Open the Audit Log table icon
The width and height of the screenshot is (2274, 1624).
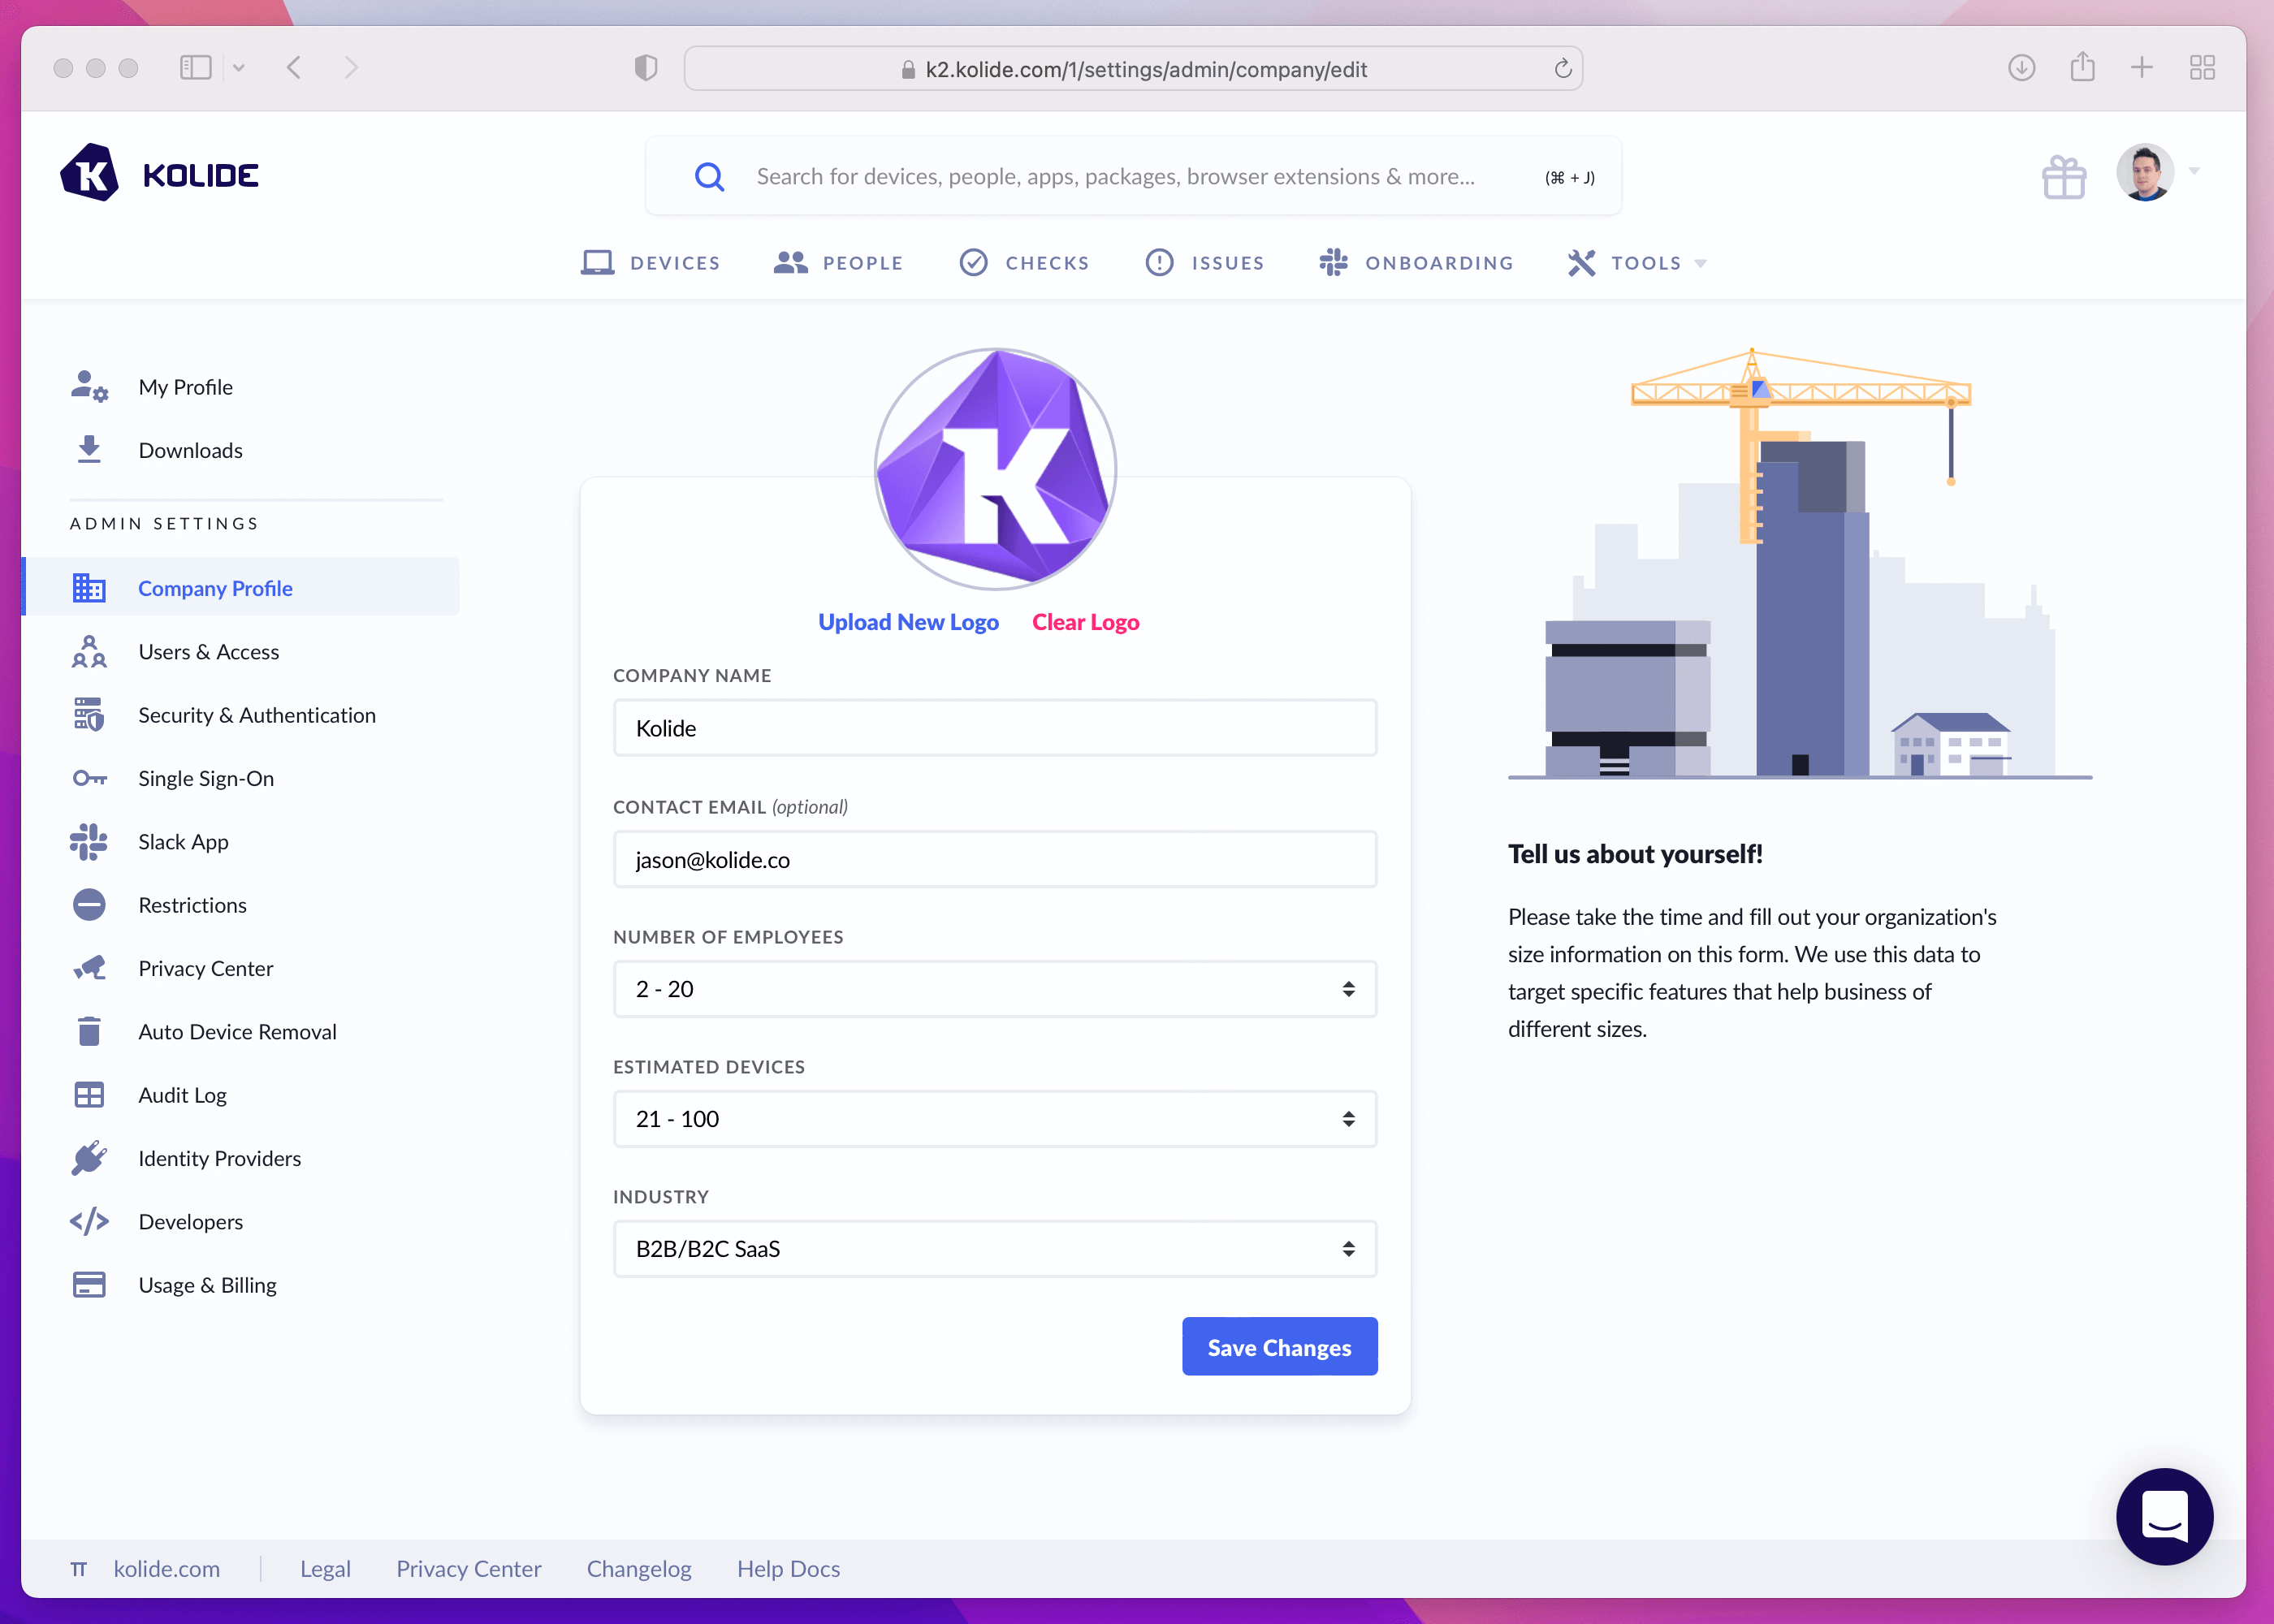(x=89, y=1095)
